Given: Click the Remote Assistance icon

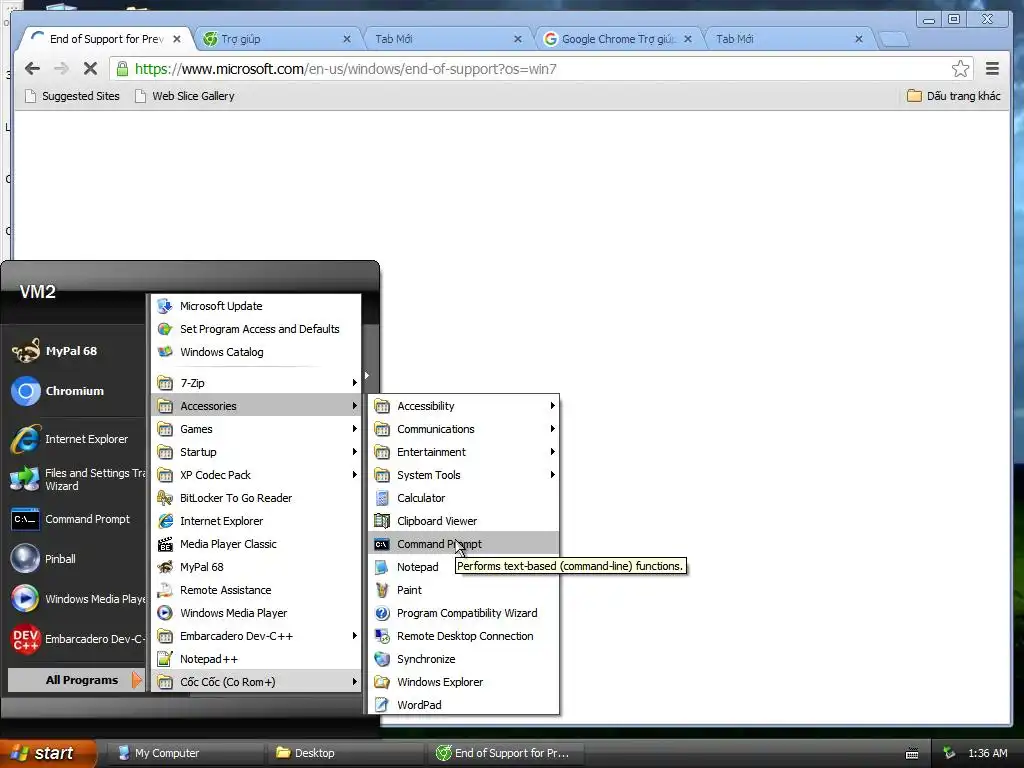Looking at the screenshot, I should (165, 590).
